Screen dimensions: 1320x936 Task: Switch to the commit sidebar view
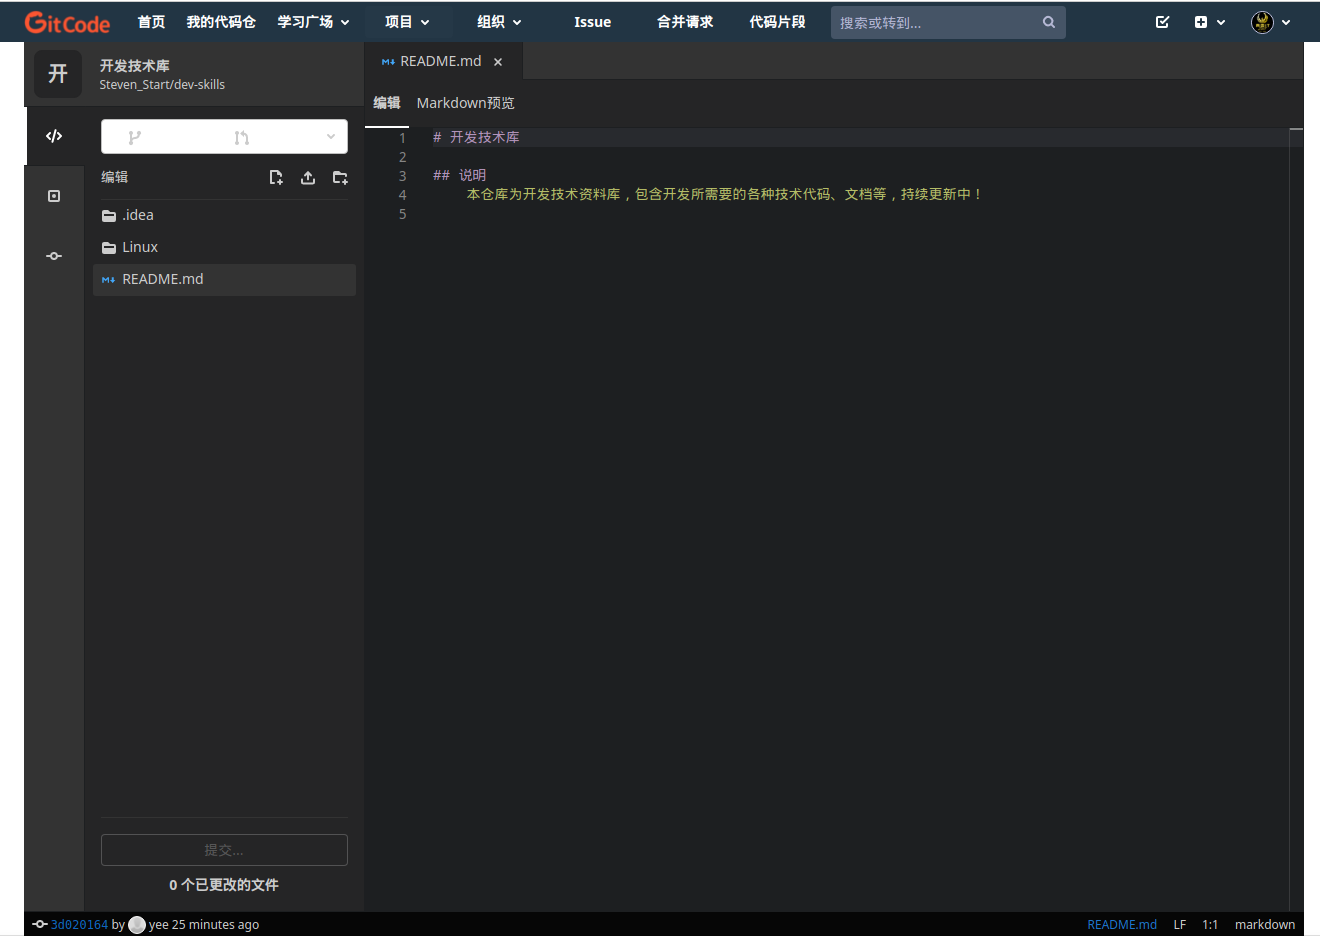[54, 256]
